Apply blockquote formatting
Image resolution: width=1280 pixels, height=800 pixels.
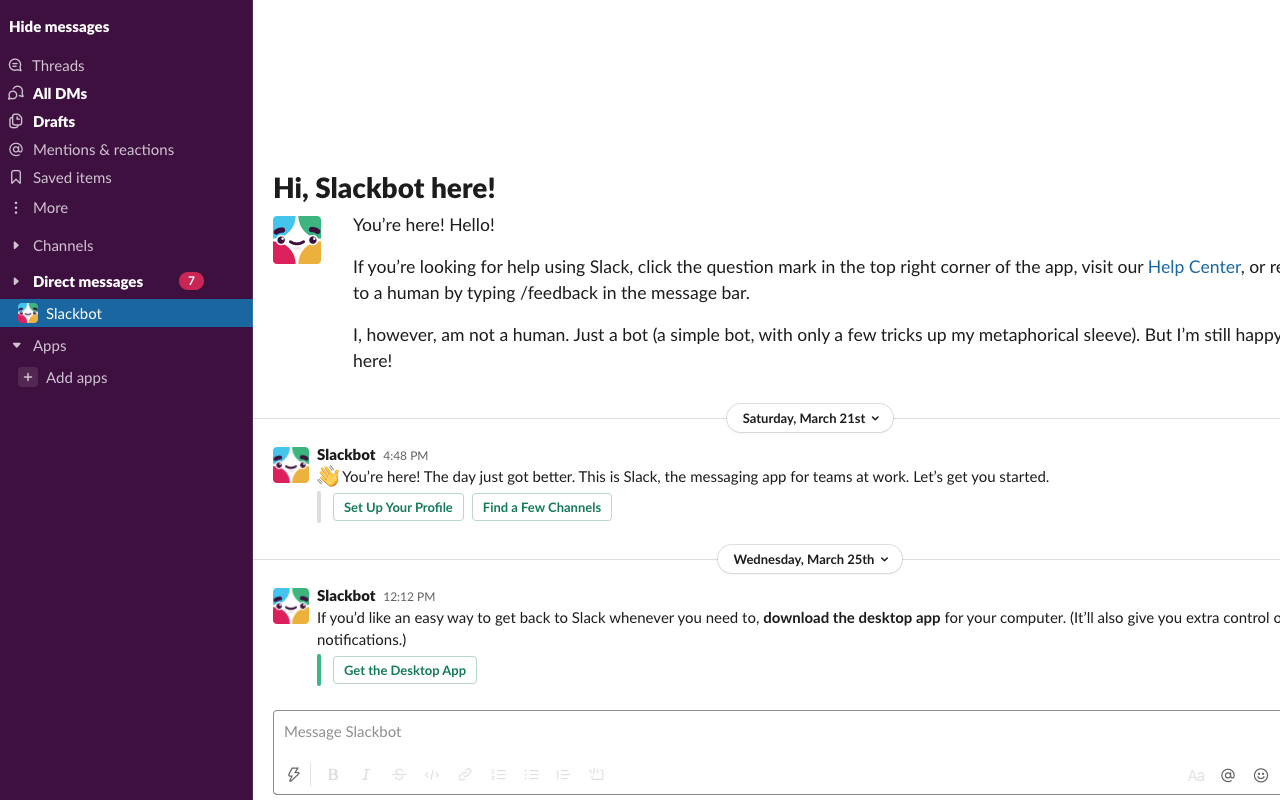click(x=563, y=774)
